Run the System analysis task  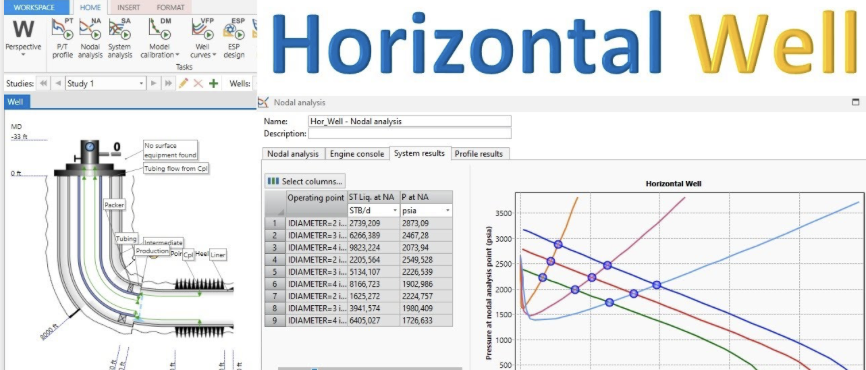(120, 38)
